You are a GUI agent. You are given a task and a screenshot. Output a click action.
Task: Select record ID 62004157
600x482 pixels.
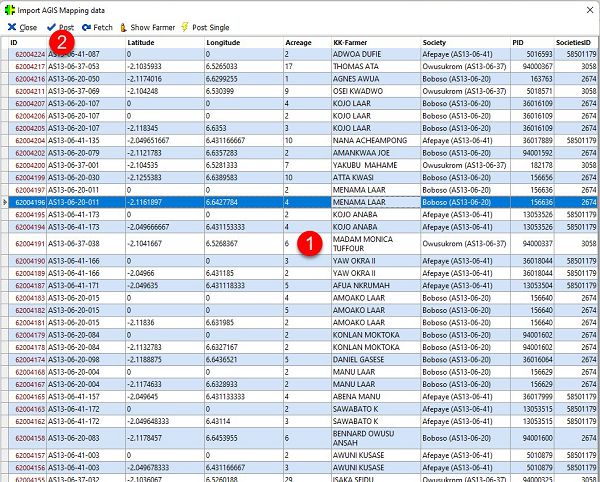click(x=28, y=455)
